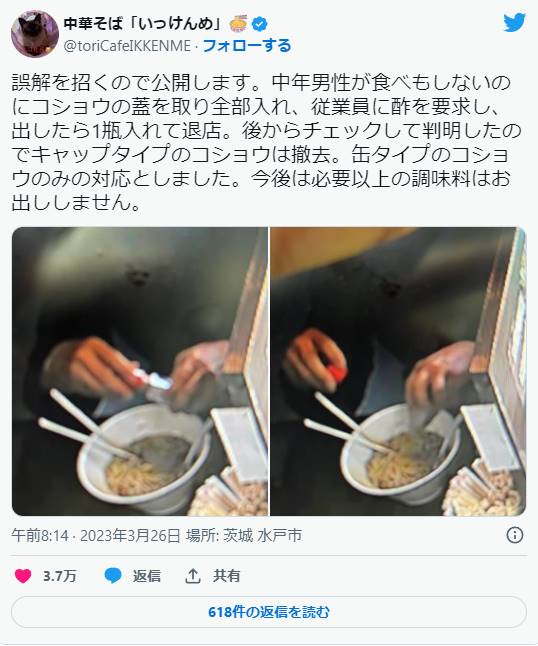Click the share upload icon
The width and height of the screenshot is (538, 646).
[192, 576]
